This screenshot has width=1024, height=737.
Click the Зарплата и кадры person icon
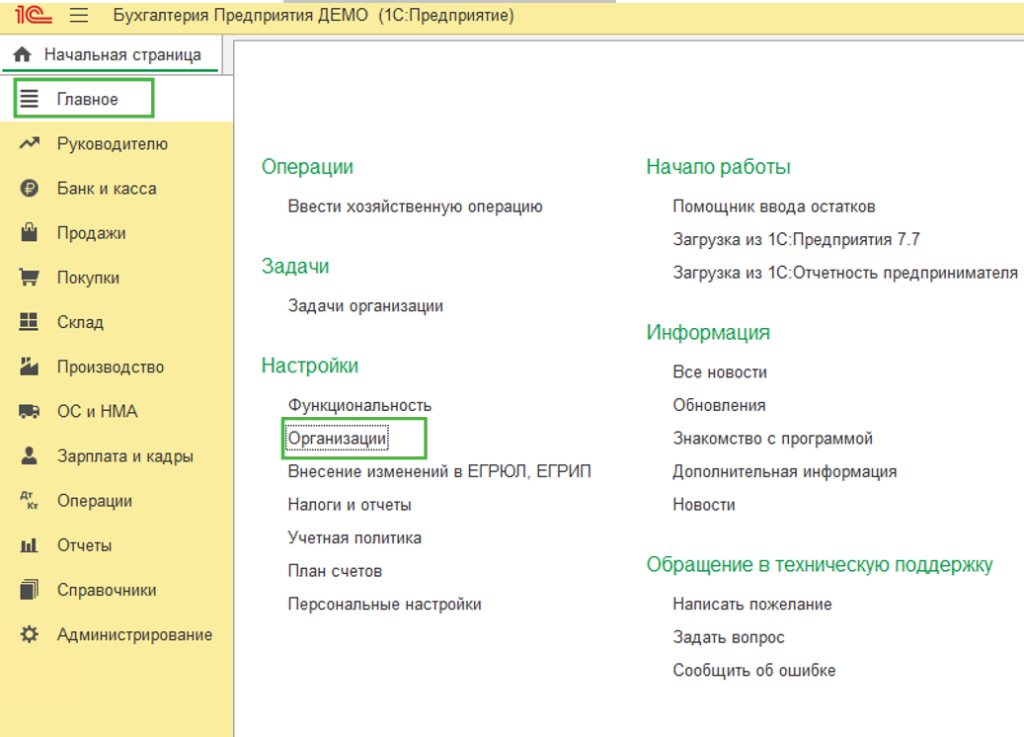29,455
